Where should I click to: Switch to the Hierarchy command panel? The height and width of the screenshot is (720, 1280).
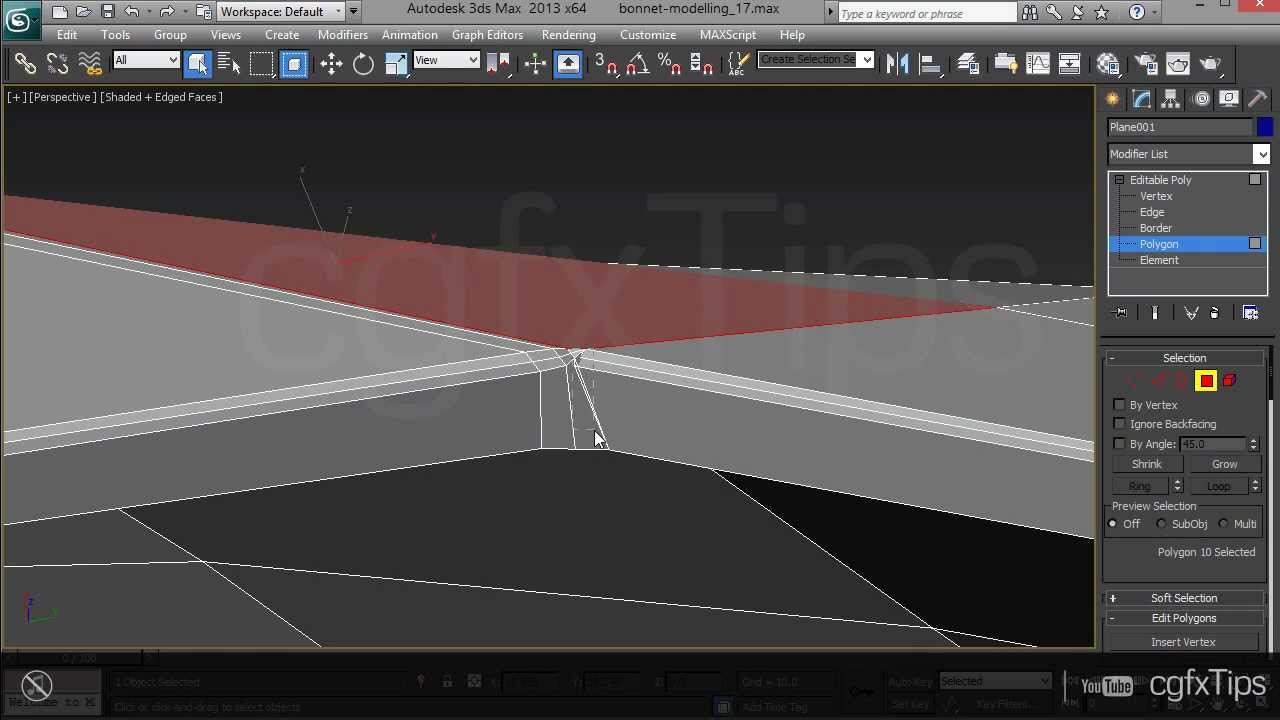tap(1171, 99)
